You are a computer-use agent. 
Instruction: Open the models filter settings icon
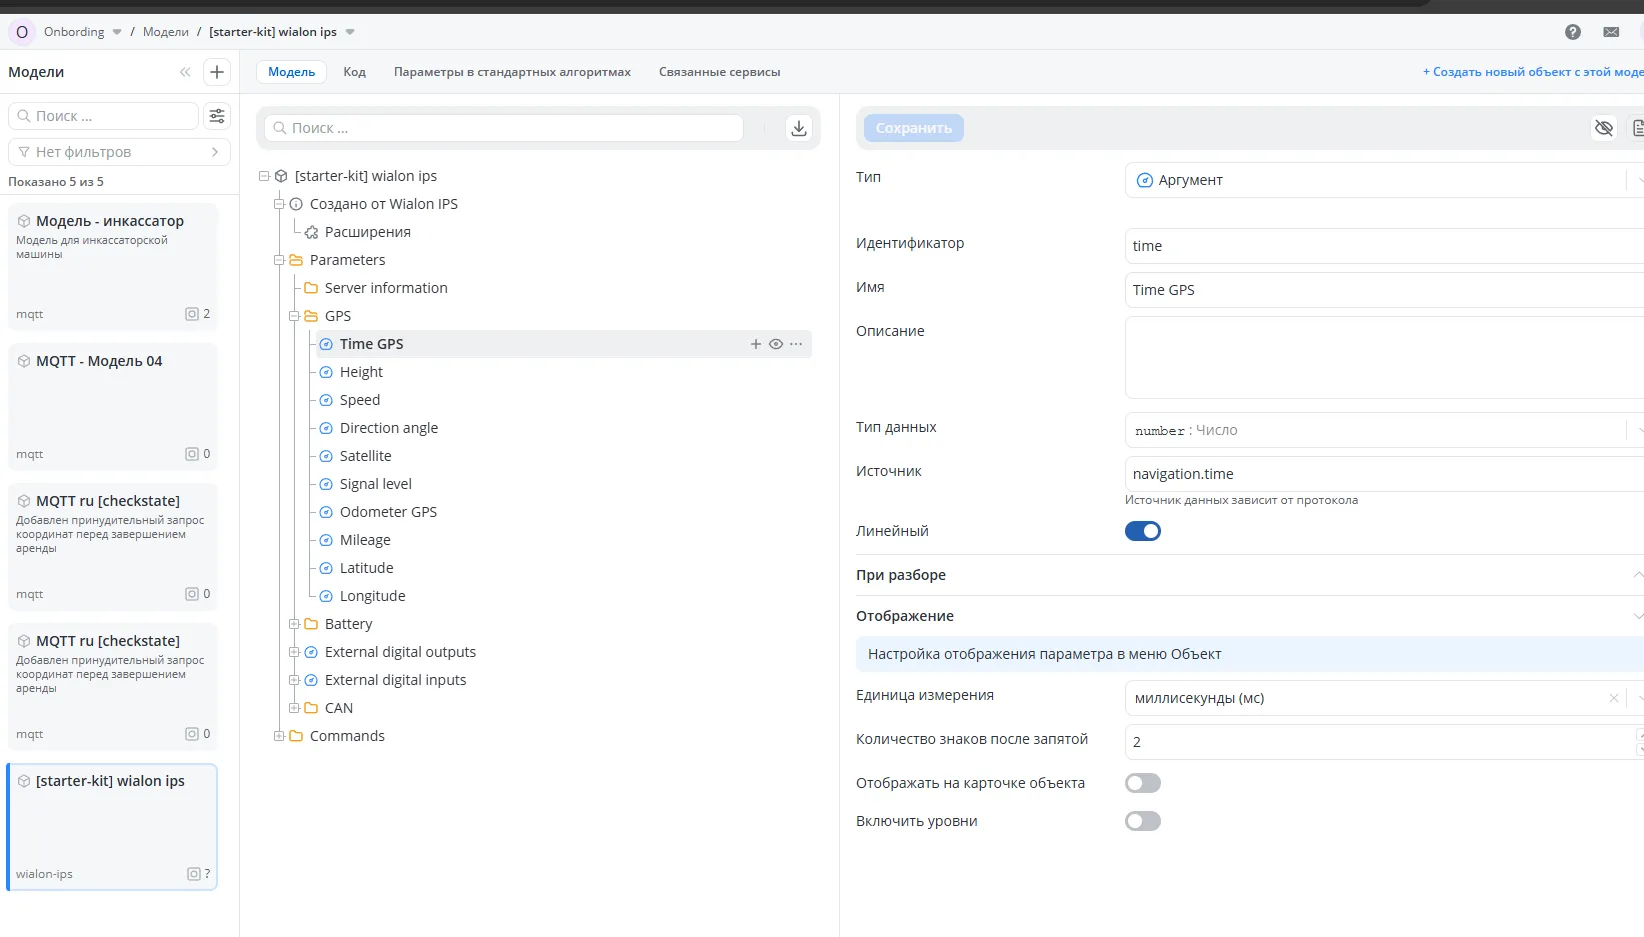coord(217,116)
